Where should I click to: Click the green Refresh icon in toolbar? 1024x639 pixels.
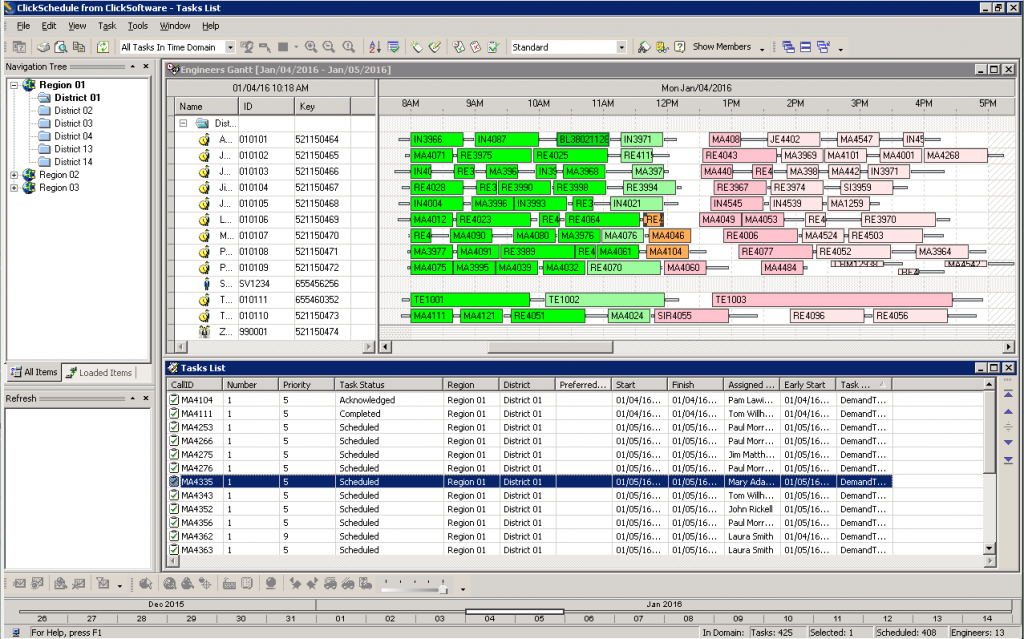coord(103,47)
